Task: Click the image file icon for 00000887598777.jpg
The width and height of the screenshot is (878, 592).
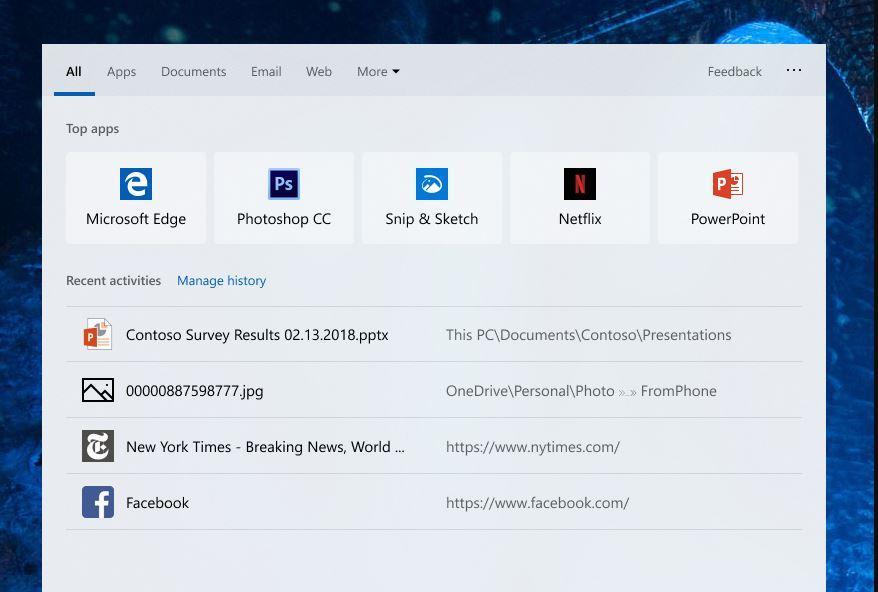Action: [98, 391]
